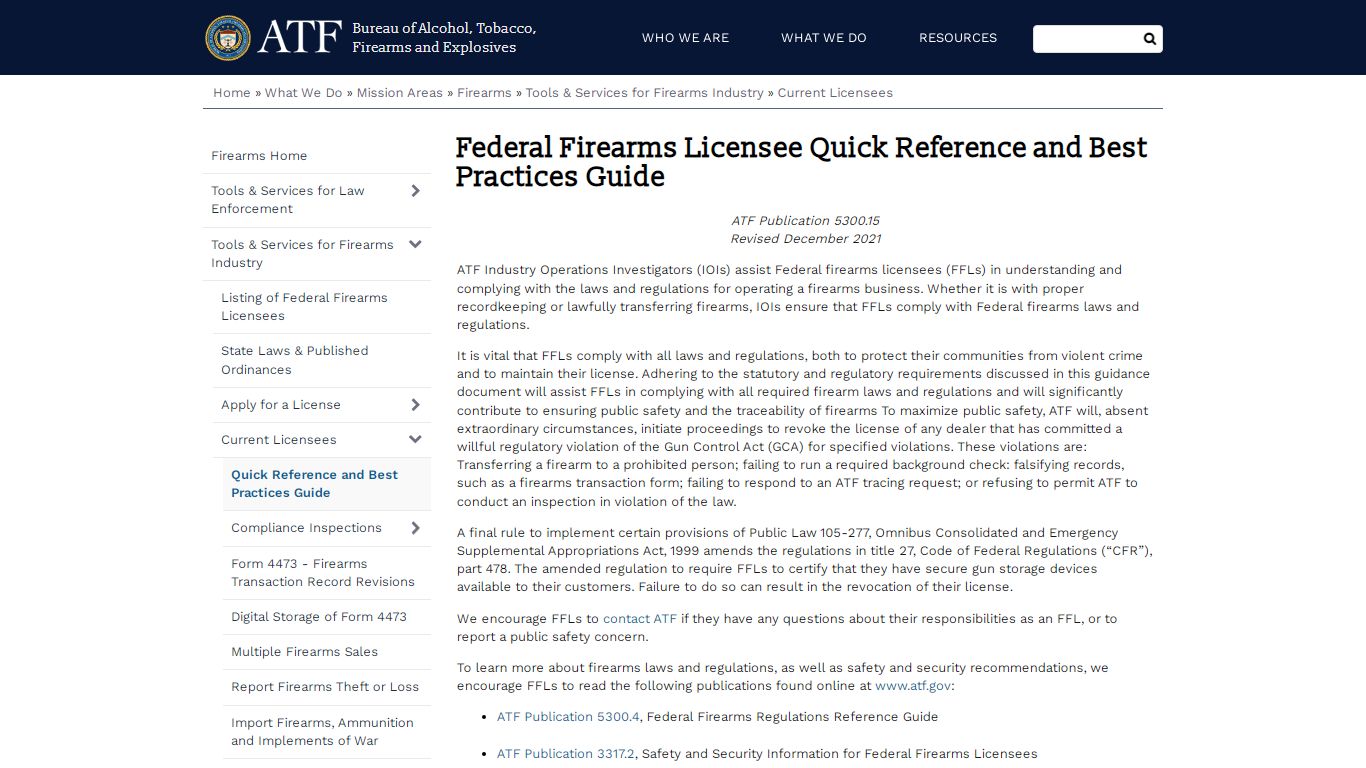The height and width of the screenshot is (768, 1366).
Task: Select Quick Reference and Best Practices Guide
Action: pyautogui.click(x=314, y=484)
